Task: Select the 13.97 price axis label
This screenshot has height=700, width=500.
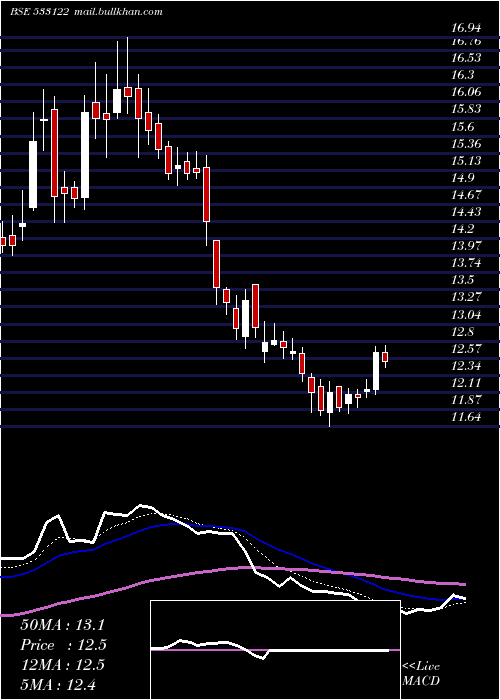Action: click(x=466, y=246)
